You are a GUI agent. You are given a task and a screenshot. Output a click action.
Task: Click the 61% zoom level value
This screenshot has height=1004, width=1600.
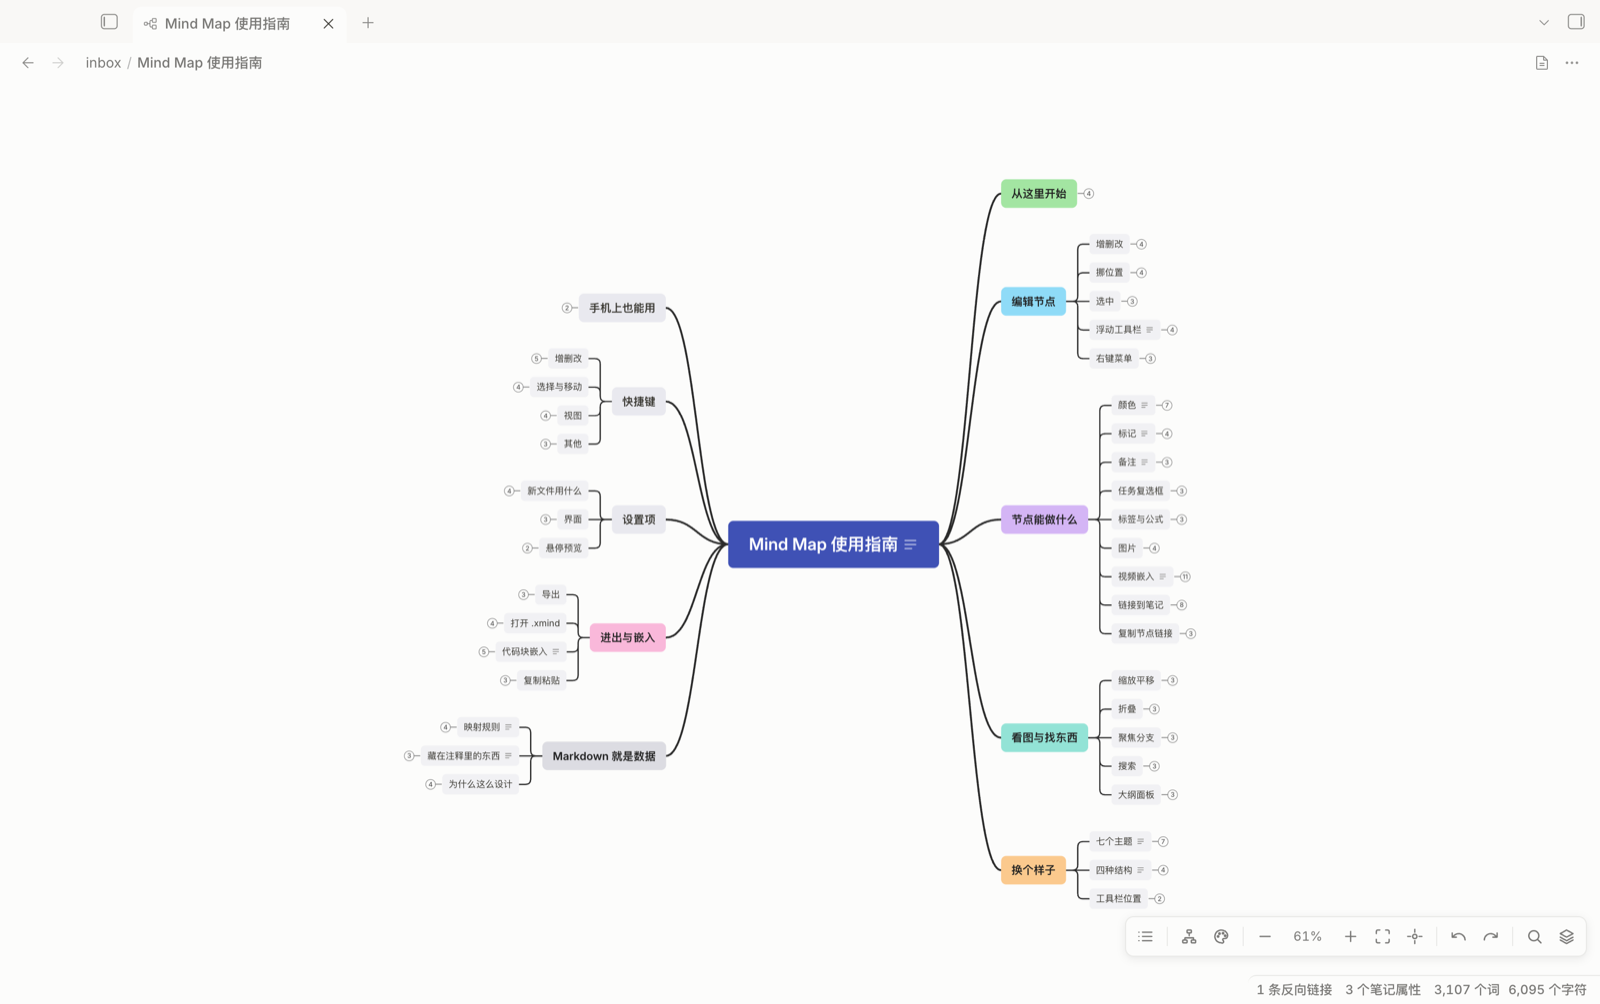1307,937
